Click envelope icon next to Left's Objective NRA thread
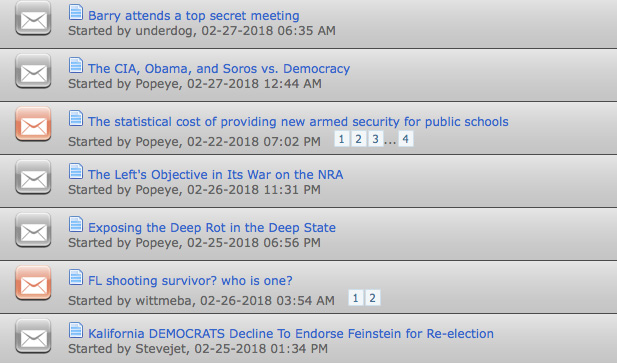The width and height of the screenshot is (617, 363). point(33,177)
